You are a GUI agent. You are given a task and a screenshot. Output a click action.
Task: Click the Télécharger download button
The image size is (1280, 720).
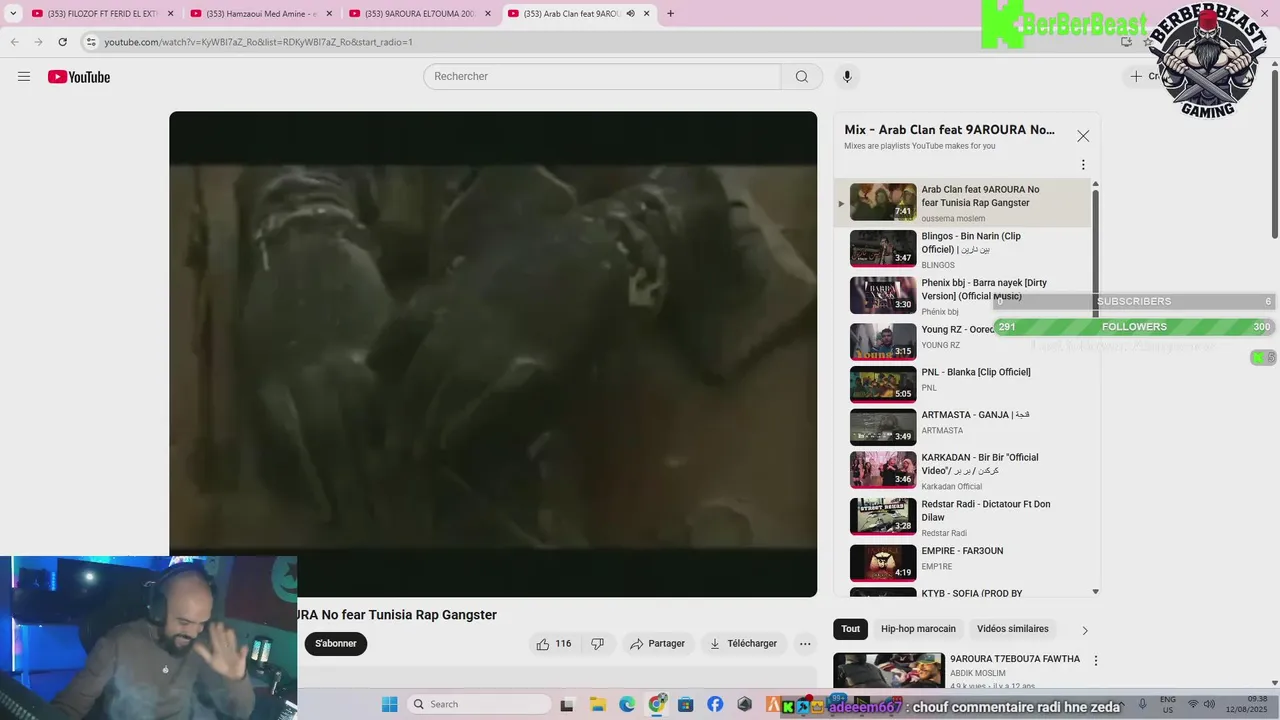coord(743,644)
